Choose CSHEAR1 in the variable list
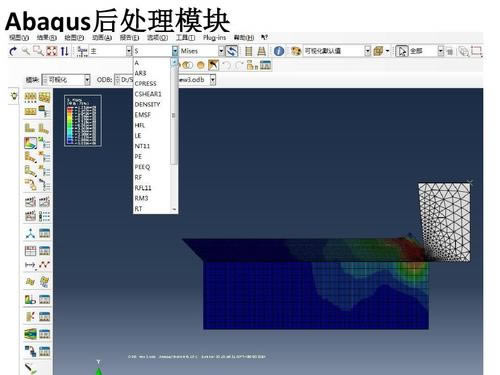 tap(148, 94)
